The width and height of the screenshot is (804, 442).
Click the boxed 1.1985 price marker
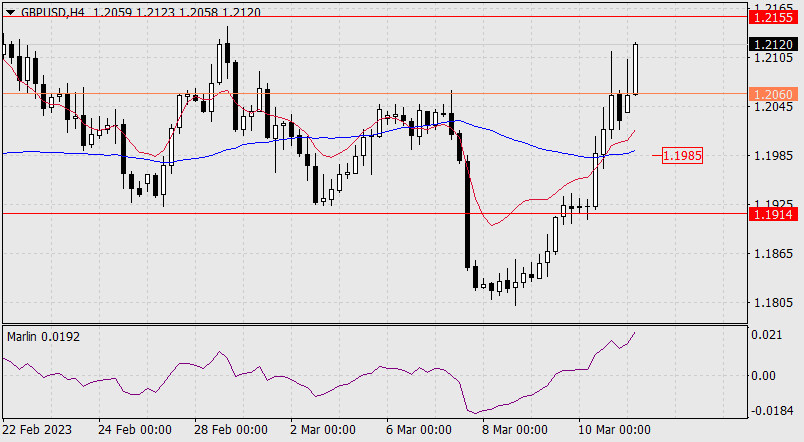(682, 155)
